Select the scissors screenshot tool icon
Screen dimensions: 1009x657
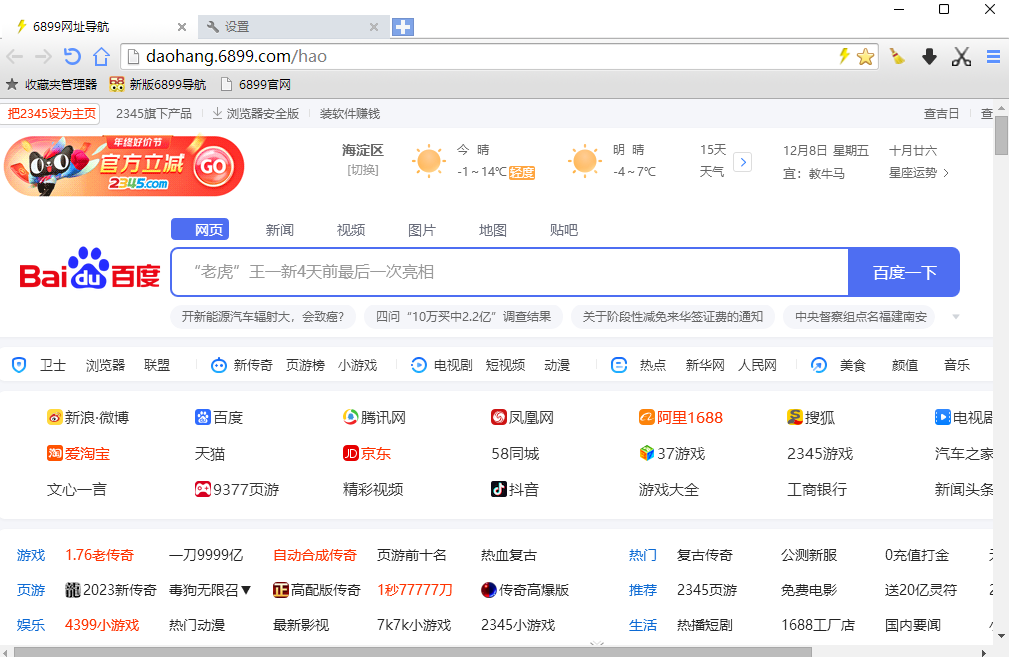pos(960,57)
